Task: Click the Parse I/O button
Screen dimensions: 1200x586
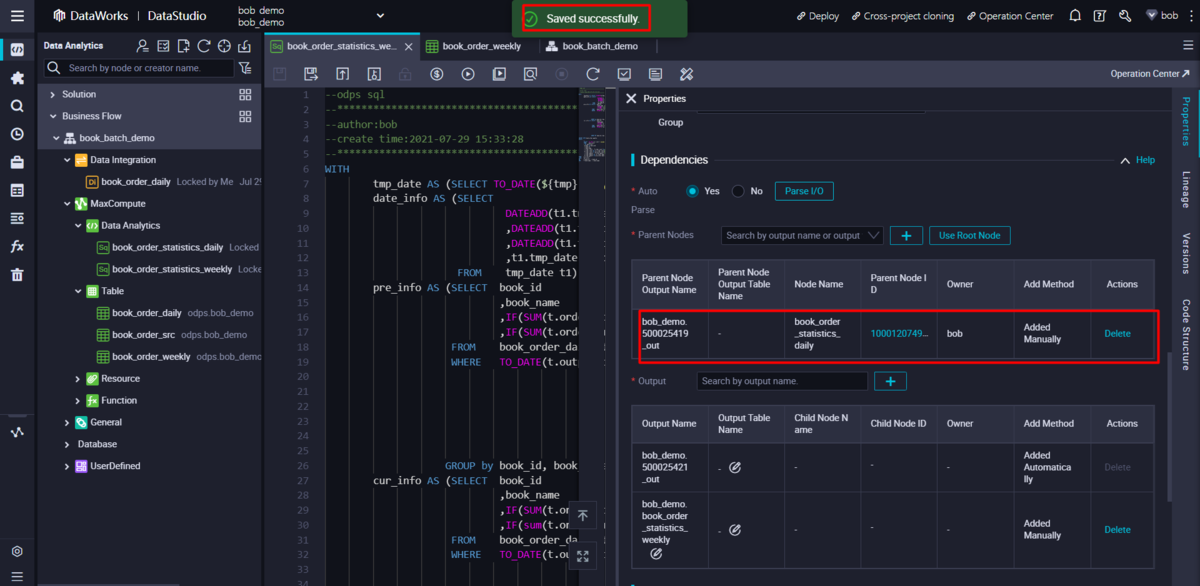Action: 804,191
